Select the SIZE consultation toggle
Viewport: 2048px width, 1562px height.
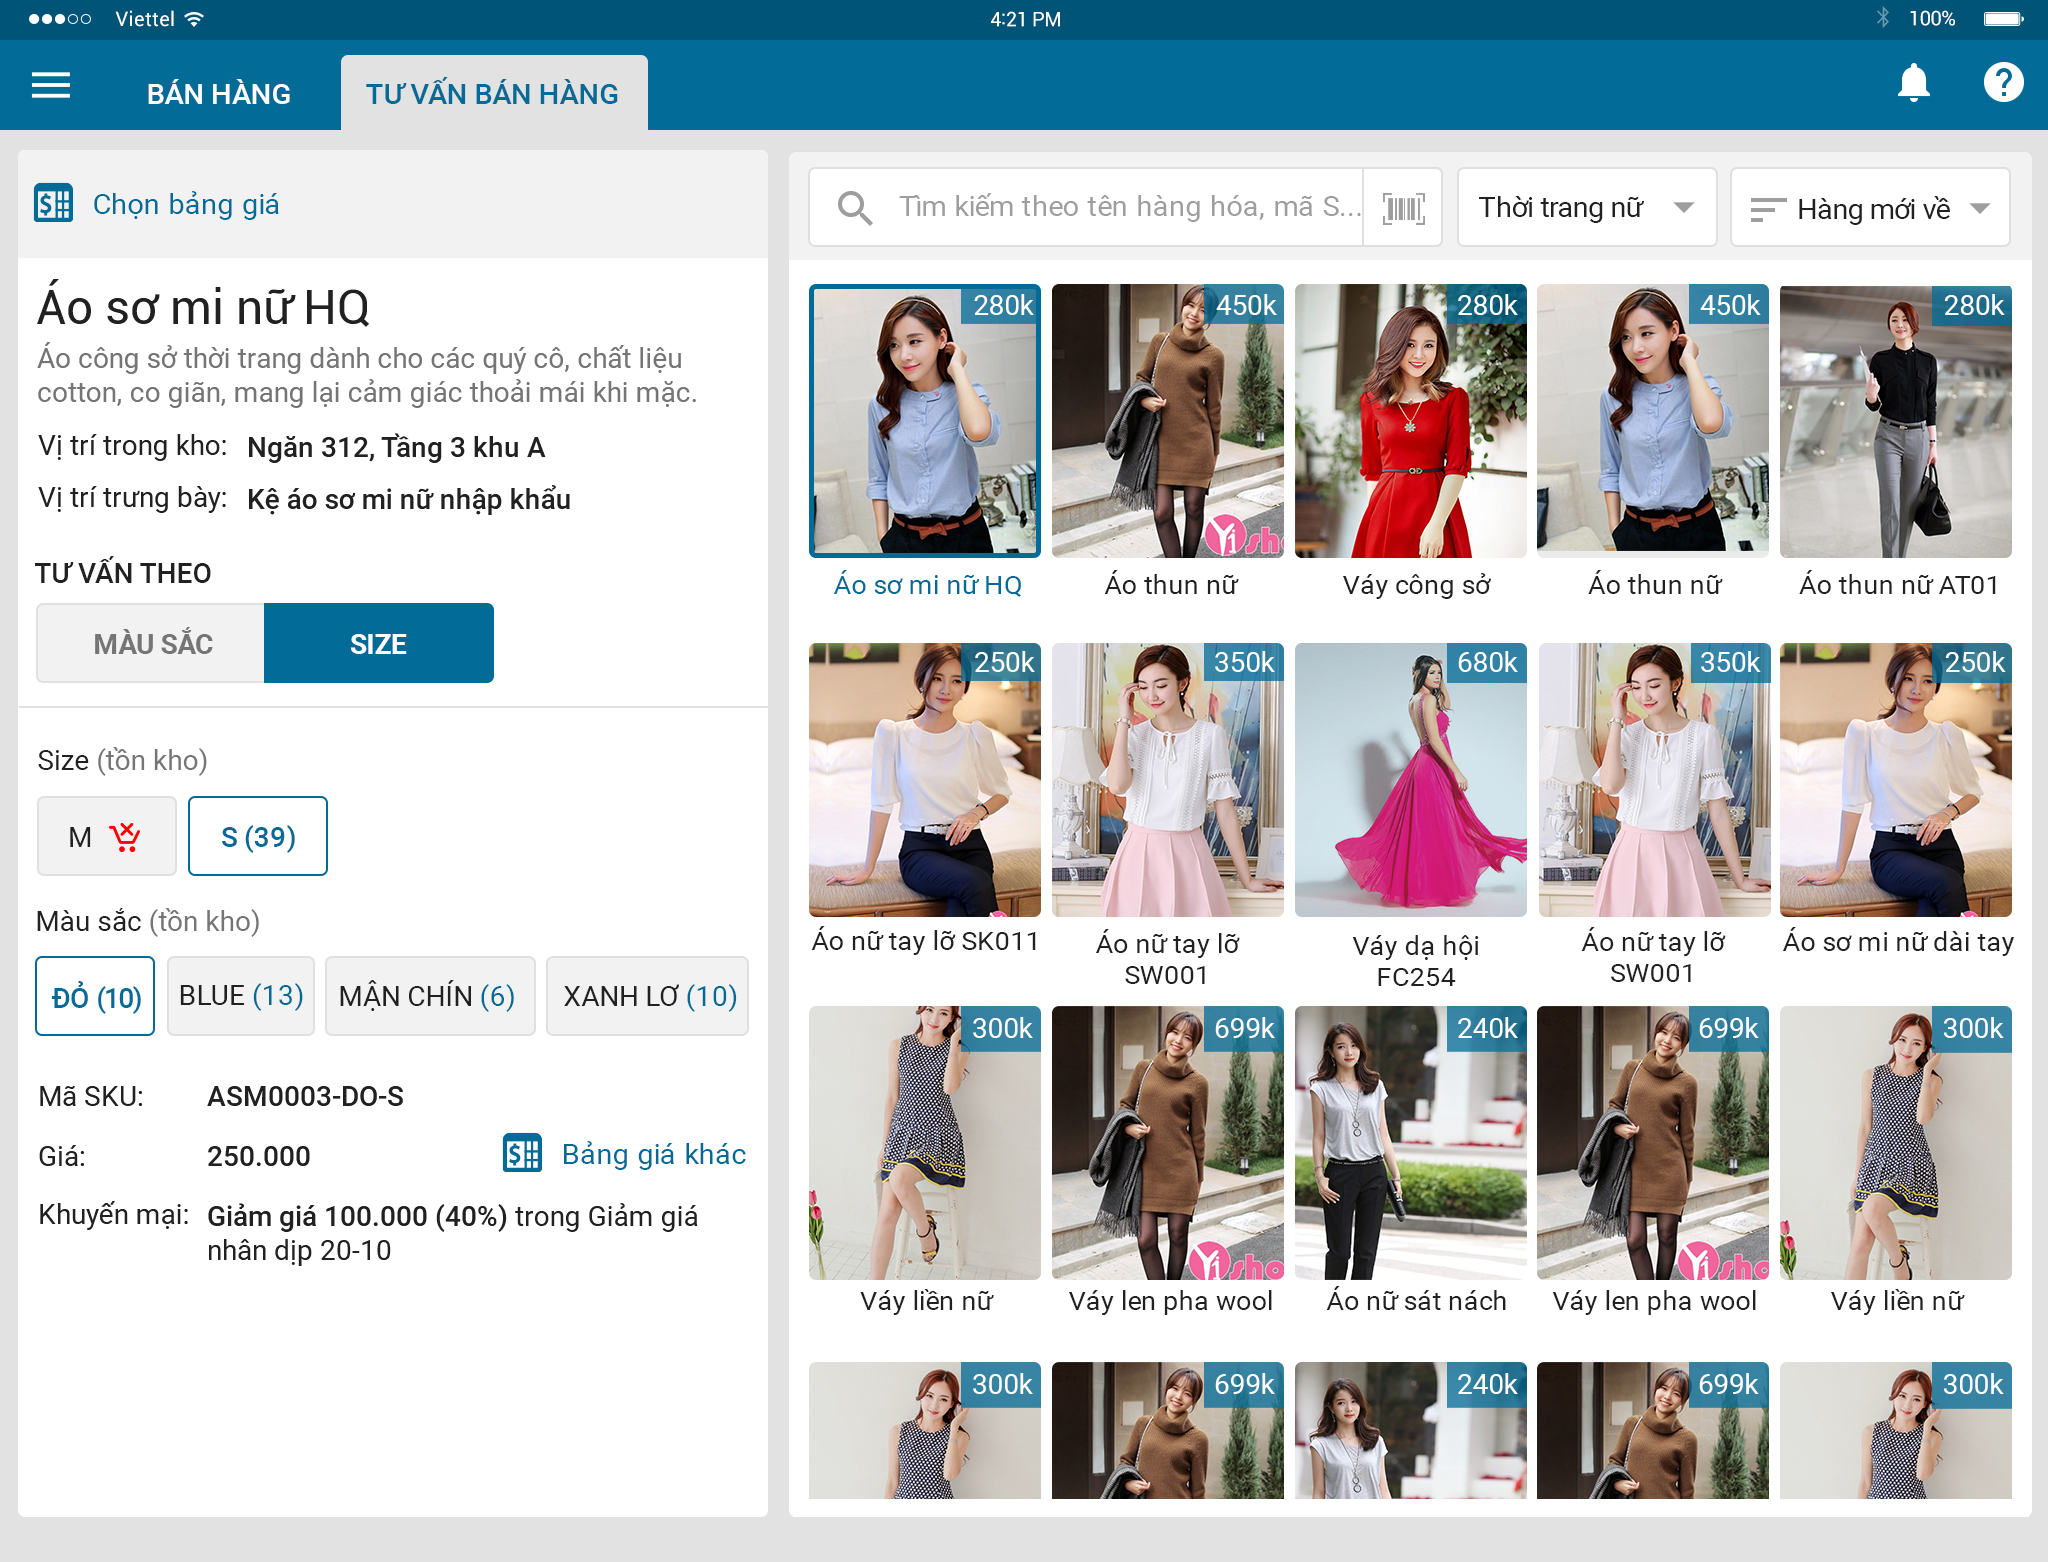point(378,643)
